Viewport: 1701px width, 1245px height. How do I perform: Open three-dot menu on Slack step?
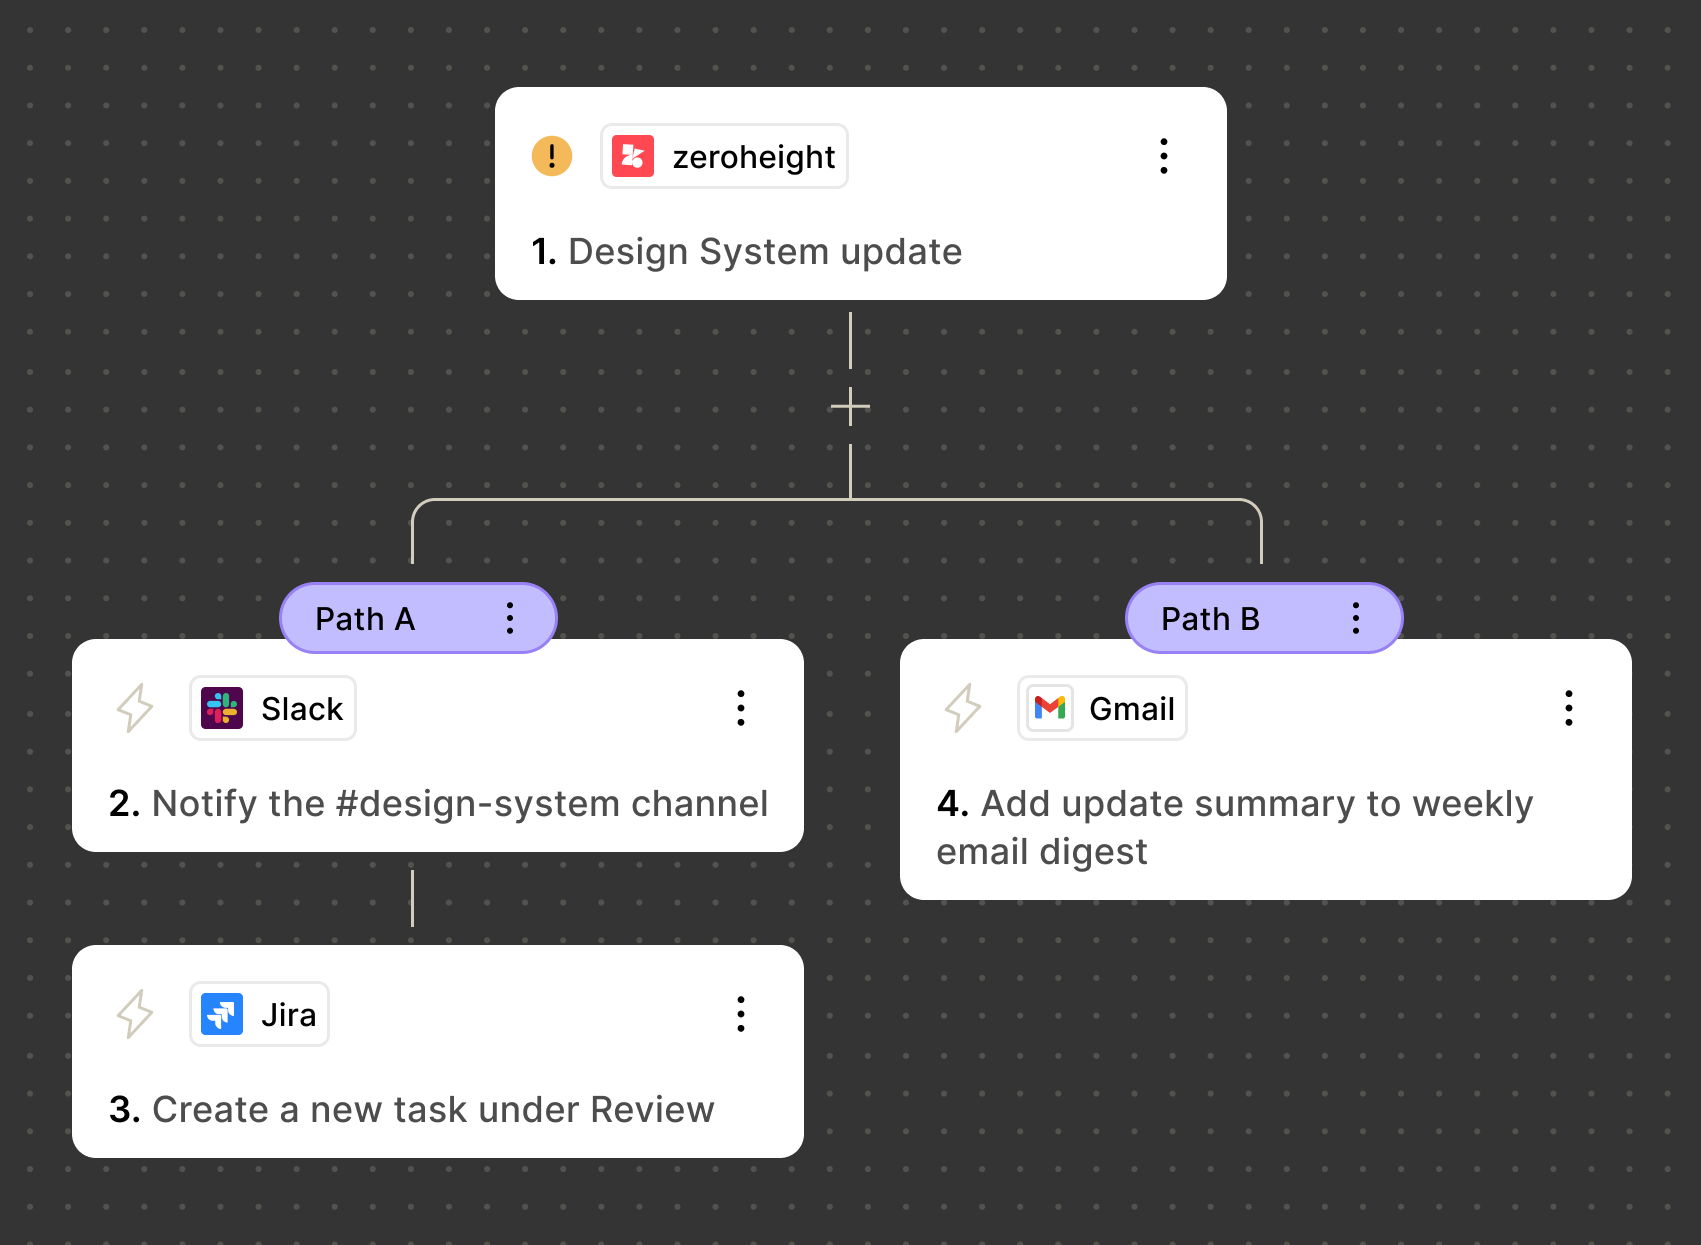[741, 708]
